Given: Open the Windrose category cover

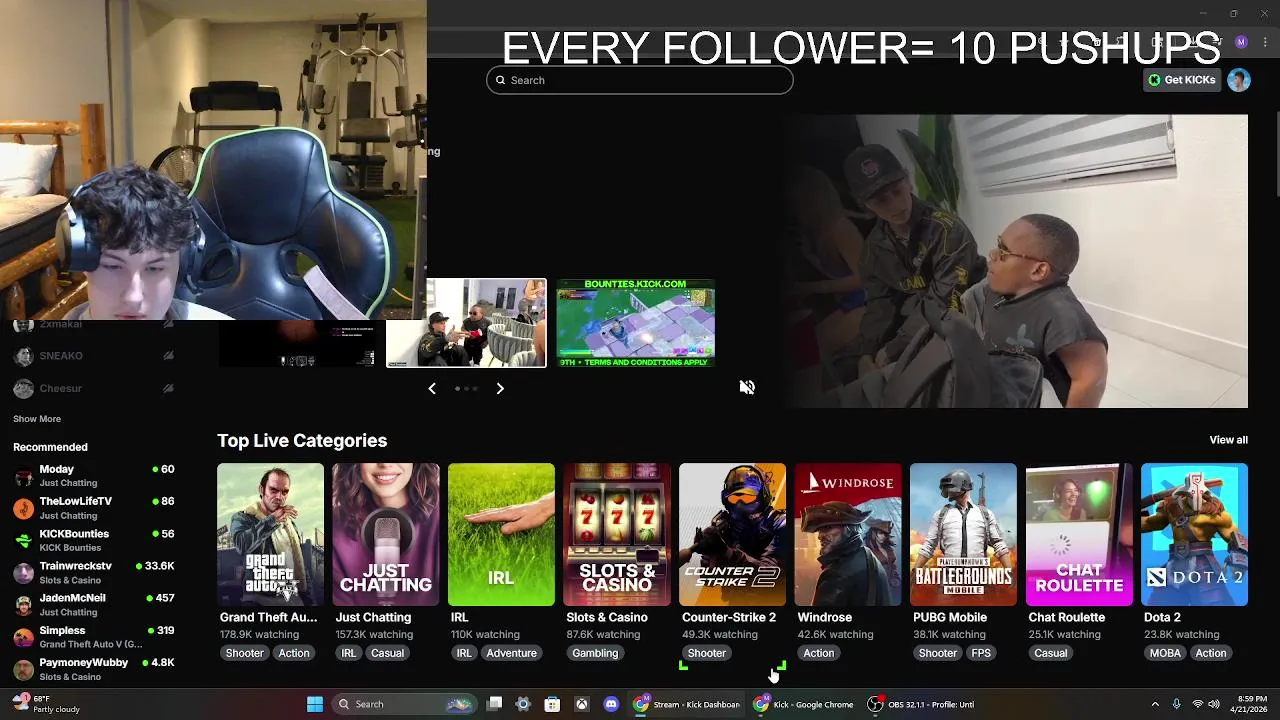Looking at the screenshot, I should coord(848,534).
